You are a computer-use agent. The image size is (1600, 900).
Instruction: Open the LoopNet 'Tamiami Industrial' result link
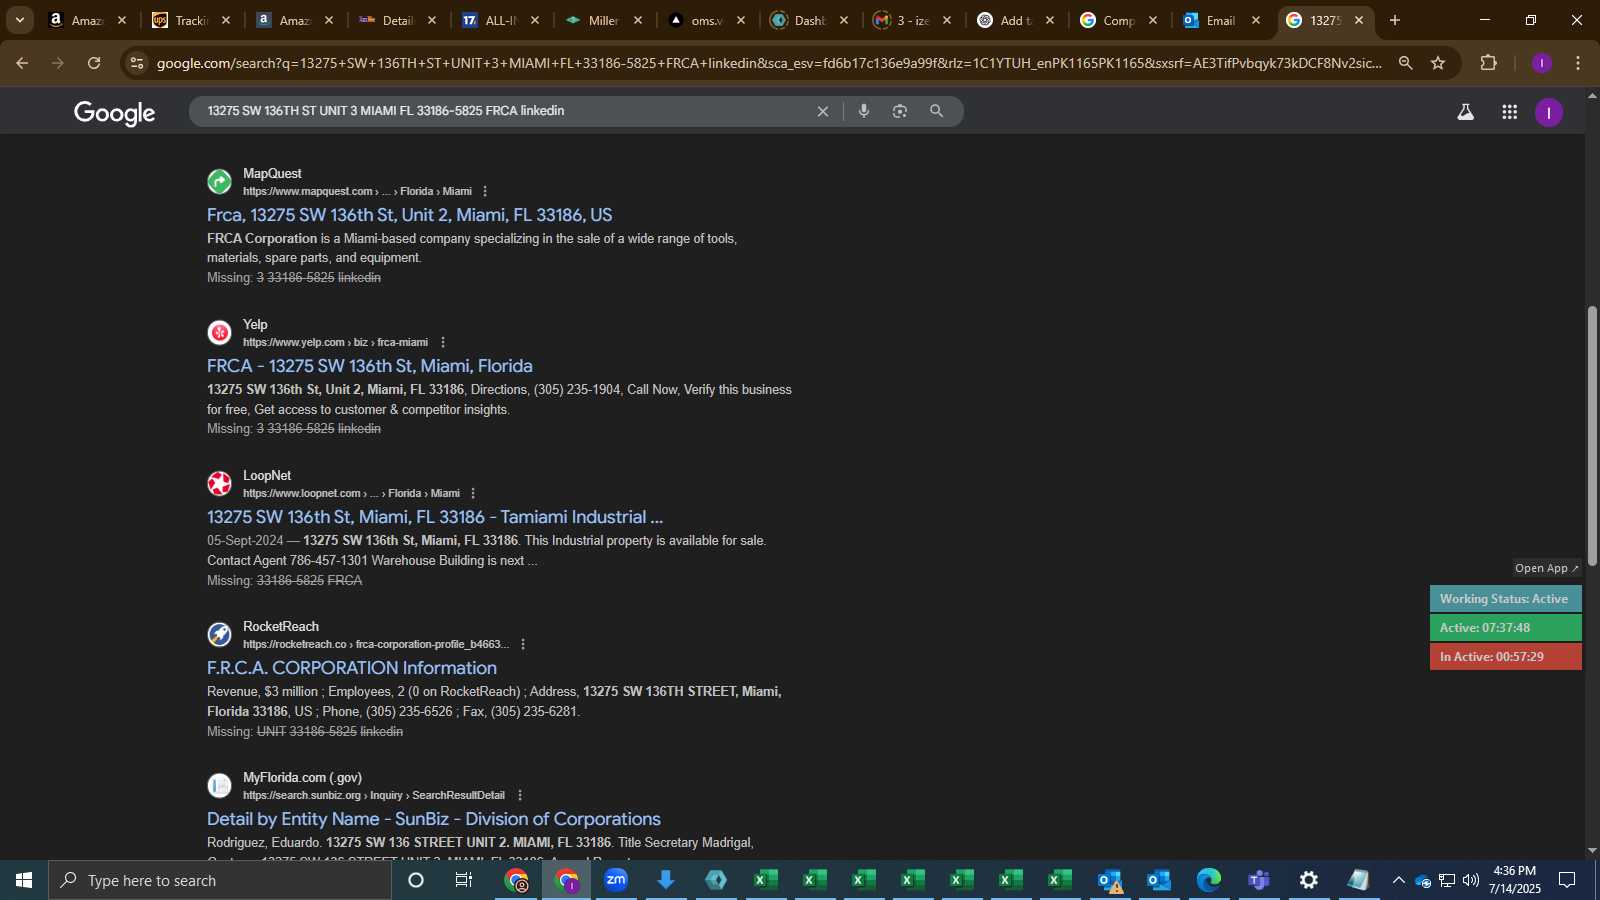434,517
